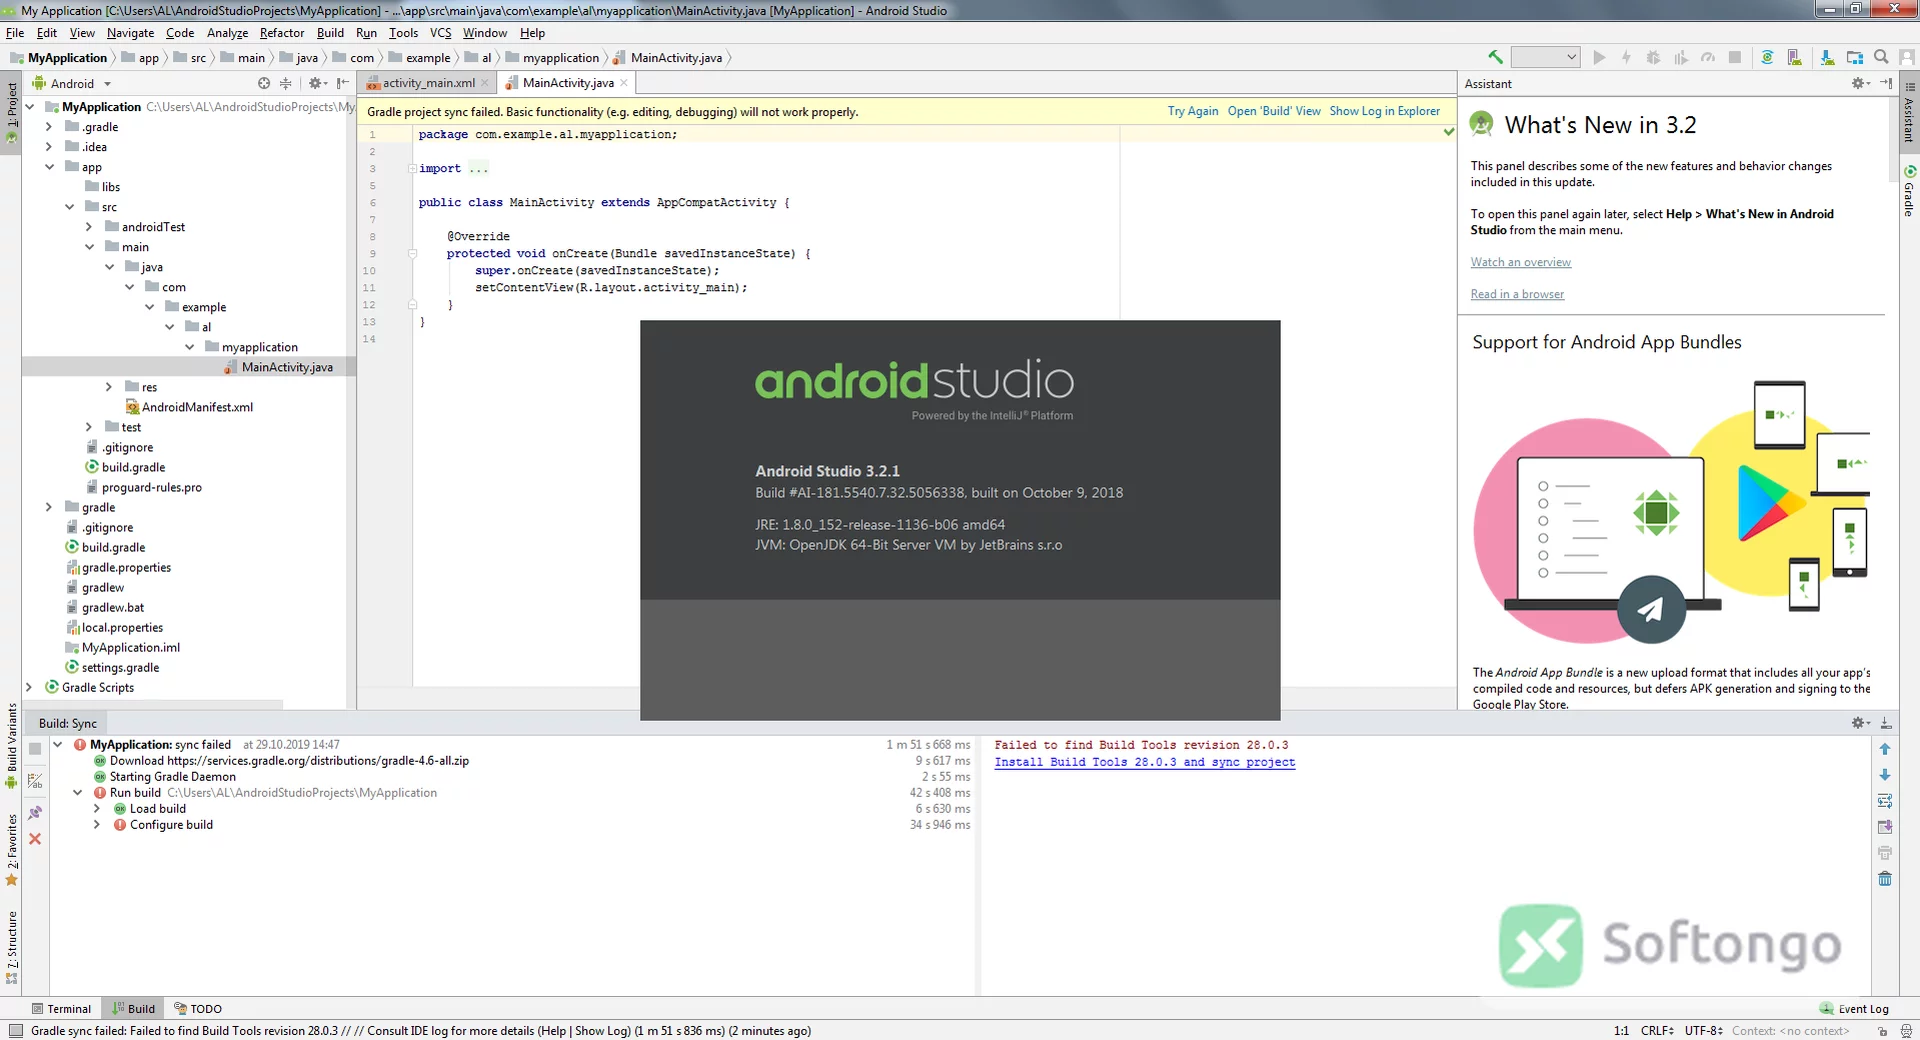Click Show Log in Explorer link
The image size is (1920, 1040).
1385,111
